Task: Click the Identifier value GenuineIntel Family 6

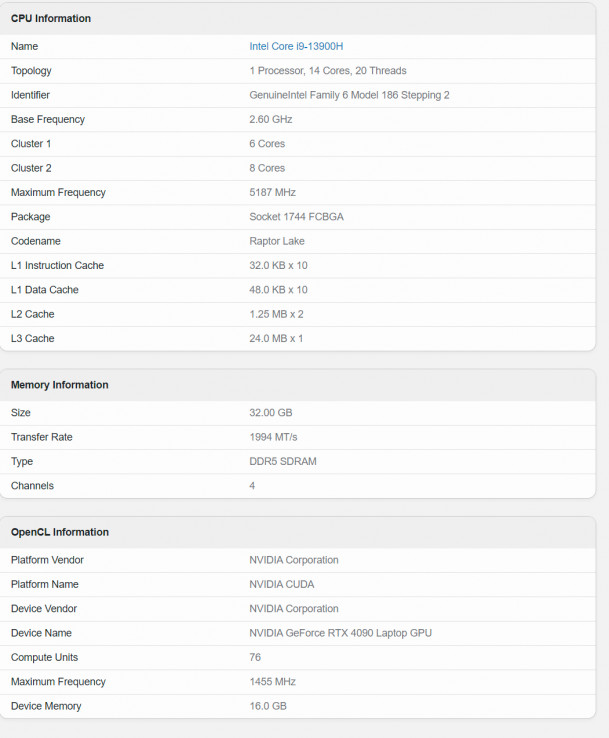Action: 349,95
